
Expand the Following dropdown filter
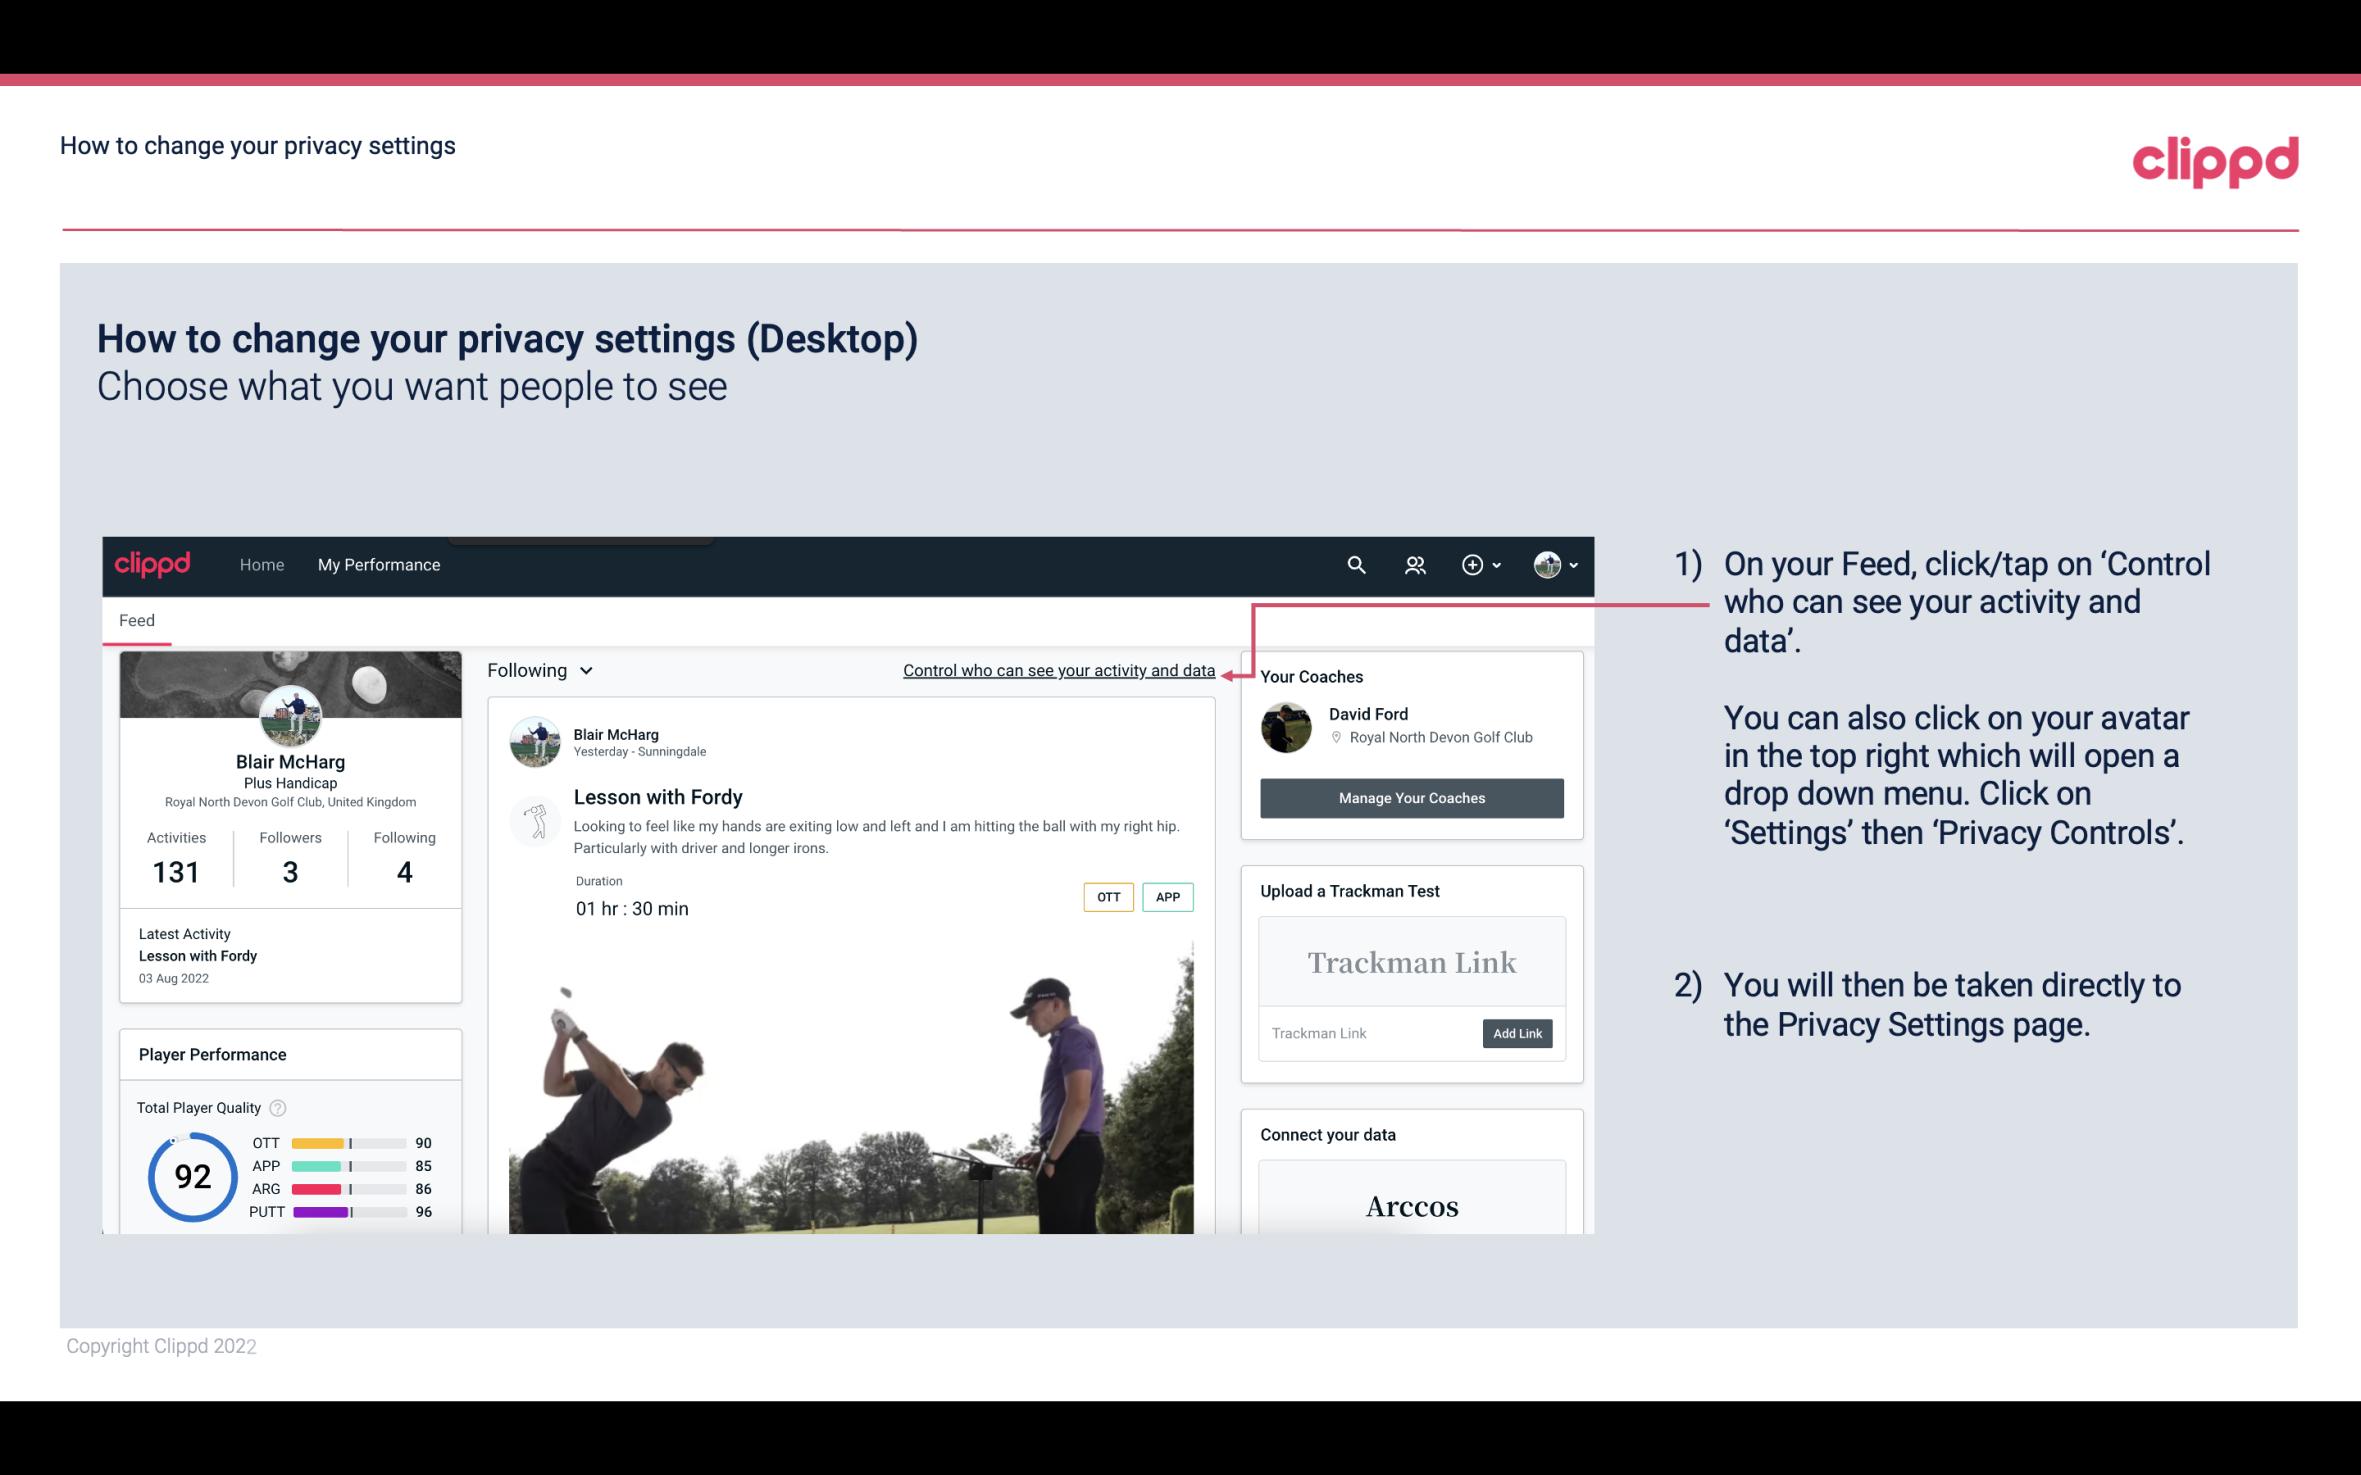(x=538, y=670)
